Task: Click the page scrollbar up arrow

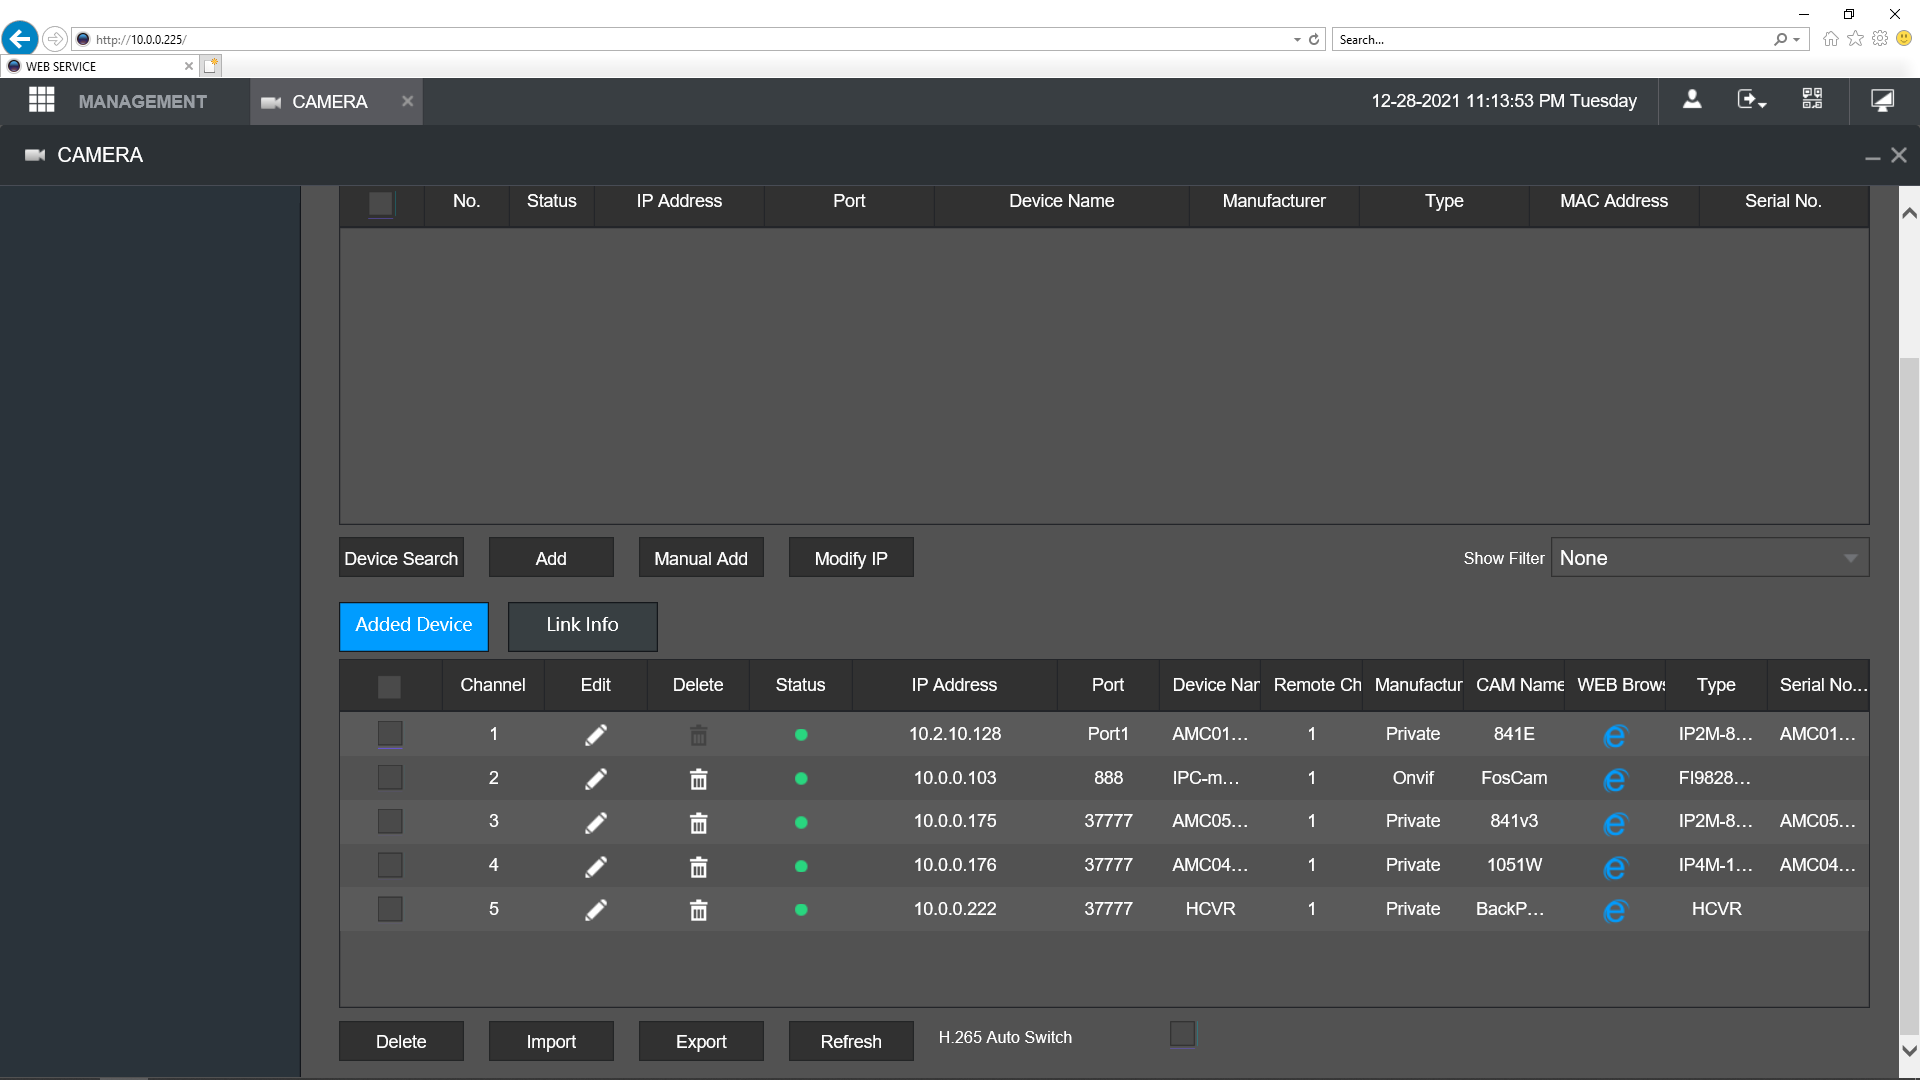Action: (1909, 213)
